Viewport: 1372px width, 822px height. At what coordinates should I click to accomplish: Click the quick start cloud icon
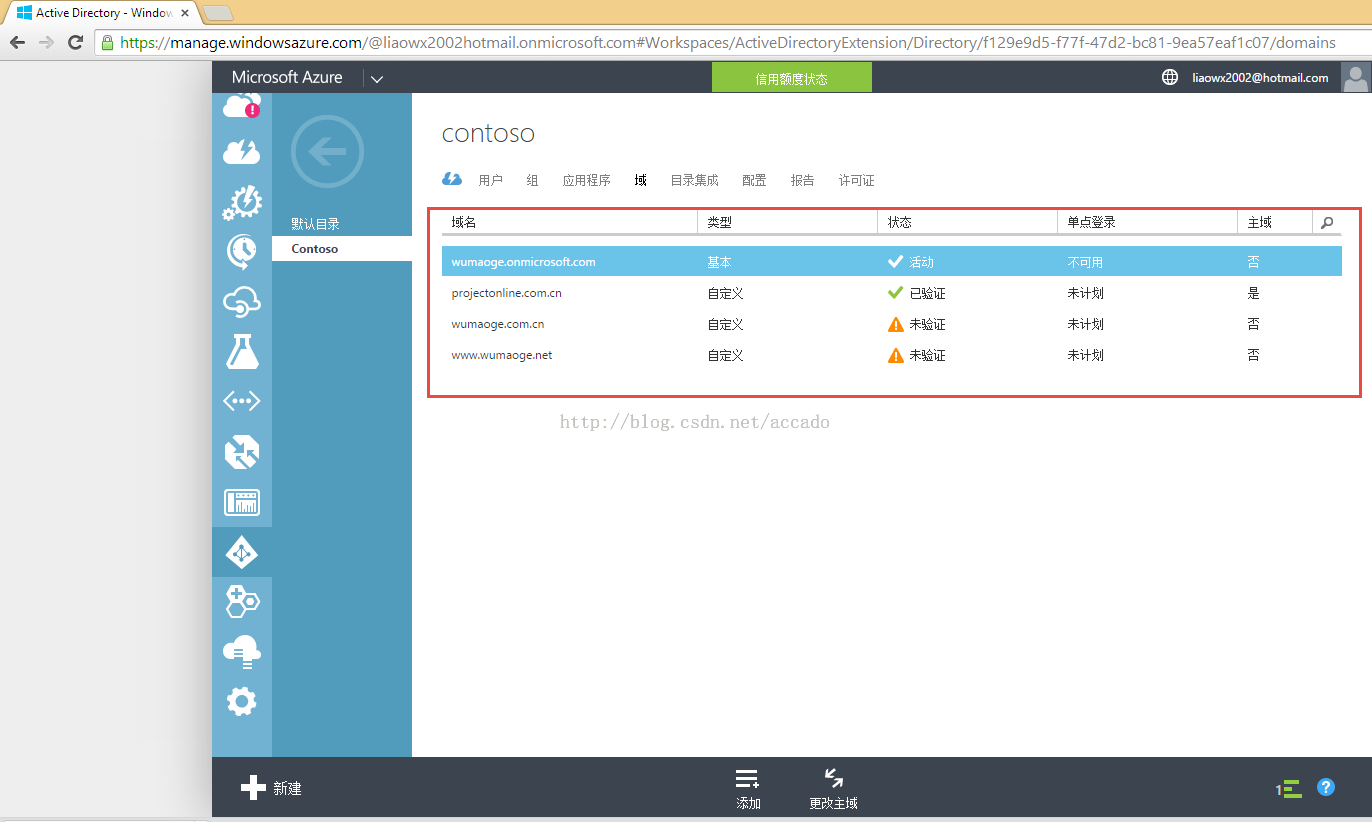pos(452,180)
